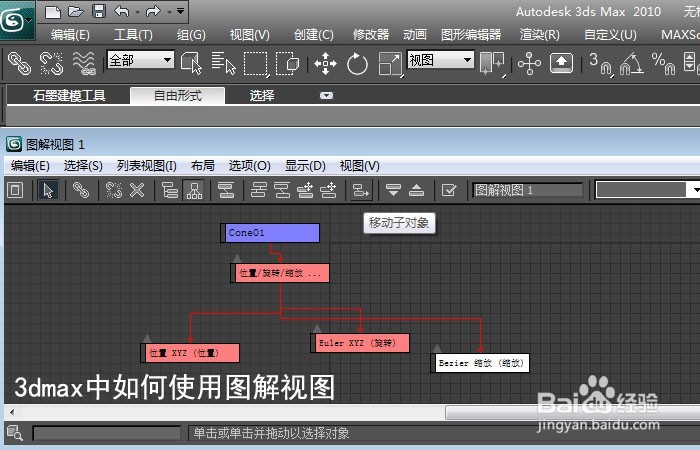Open 显示(D) menu in schematic view
This screenshot has width=700, height=450.
305,166
